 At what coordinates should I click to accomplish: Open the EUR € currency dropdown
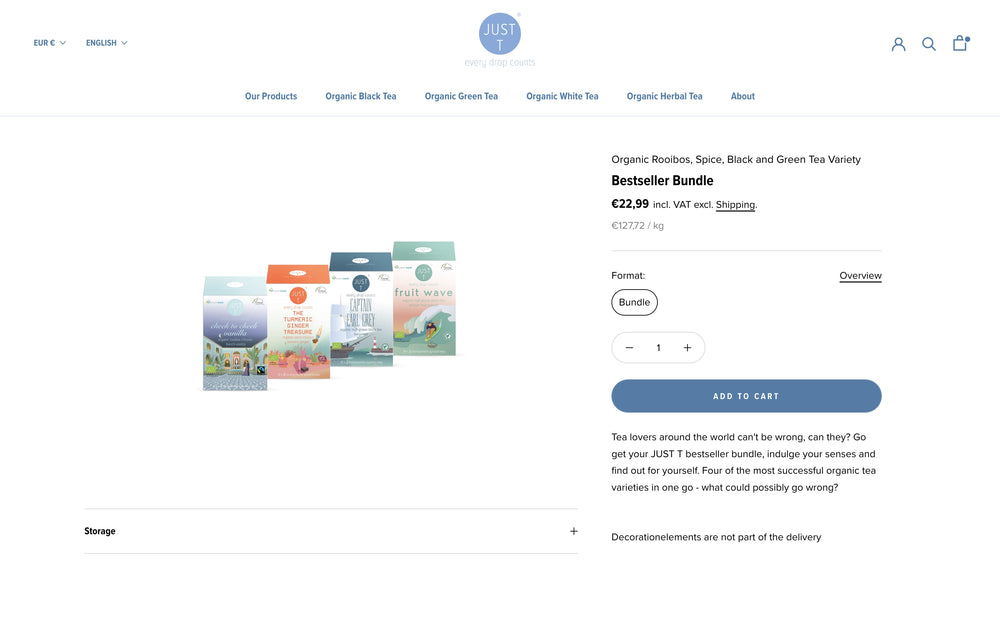(49, 43)
